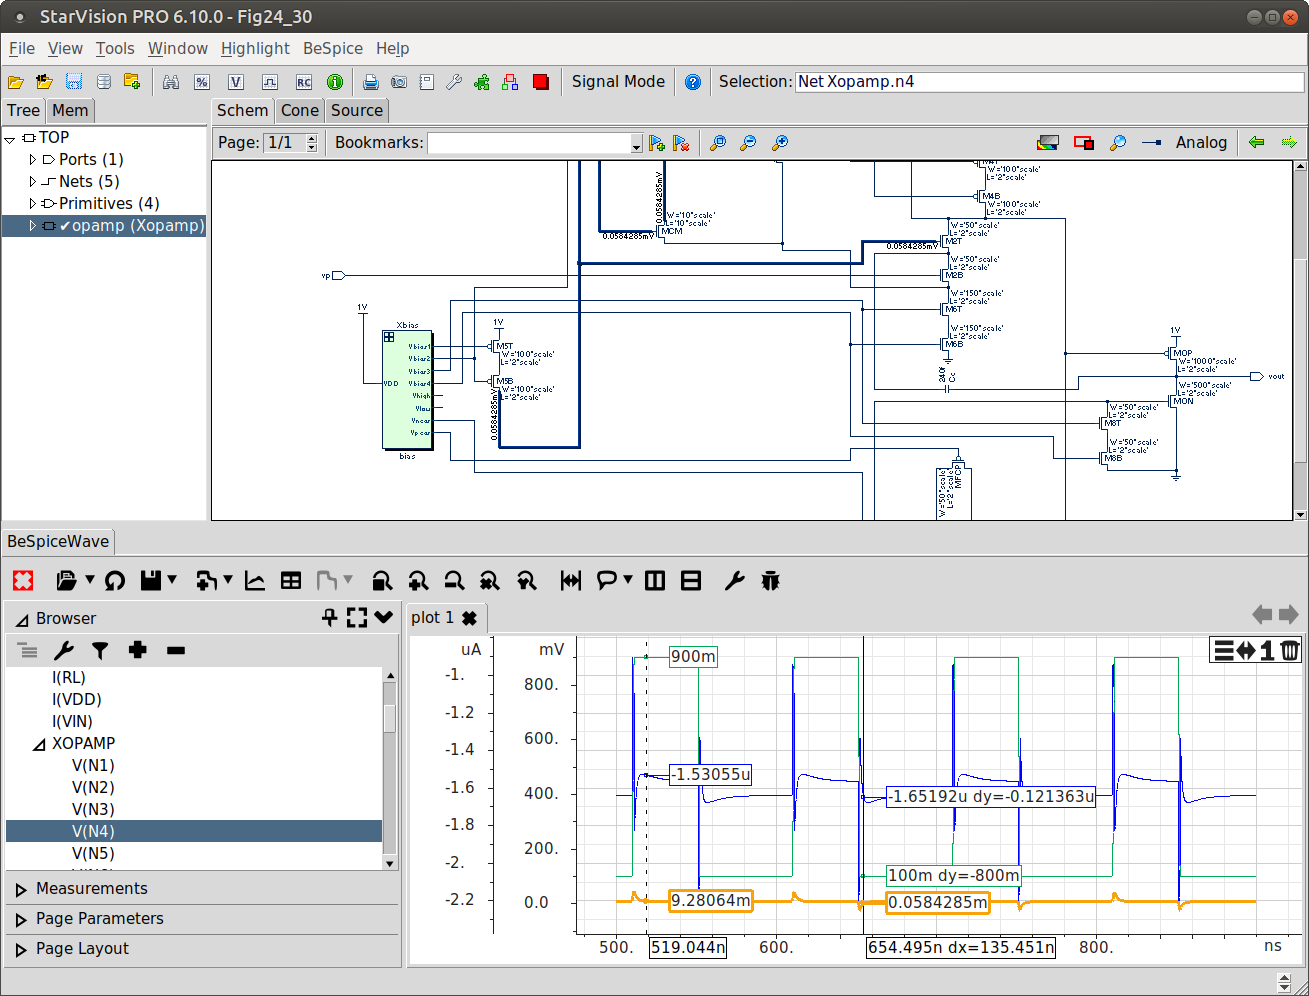The width and height of the screenshot is (1309, 996).
Task: Toggle the Browser panel fullscreen icon
Action: click(x=357, y=618)
